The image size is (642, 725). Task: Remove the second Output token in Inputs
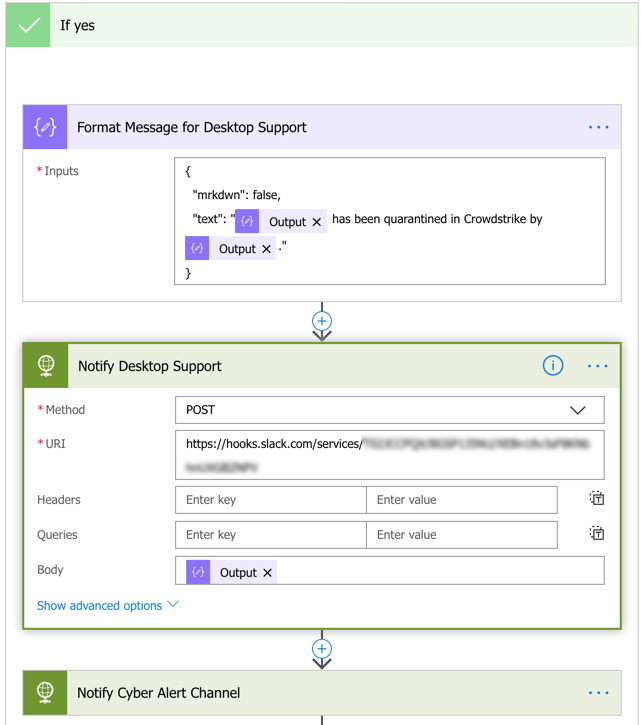tap(267, 249)
